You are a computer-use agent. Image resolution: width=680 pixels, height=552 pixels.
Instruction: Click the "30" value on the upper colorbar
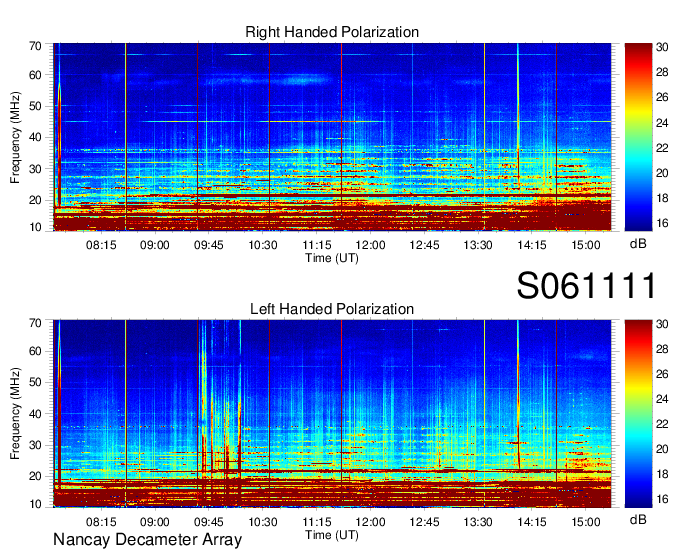point(662,47)
